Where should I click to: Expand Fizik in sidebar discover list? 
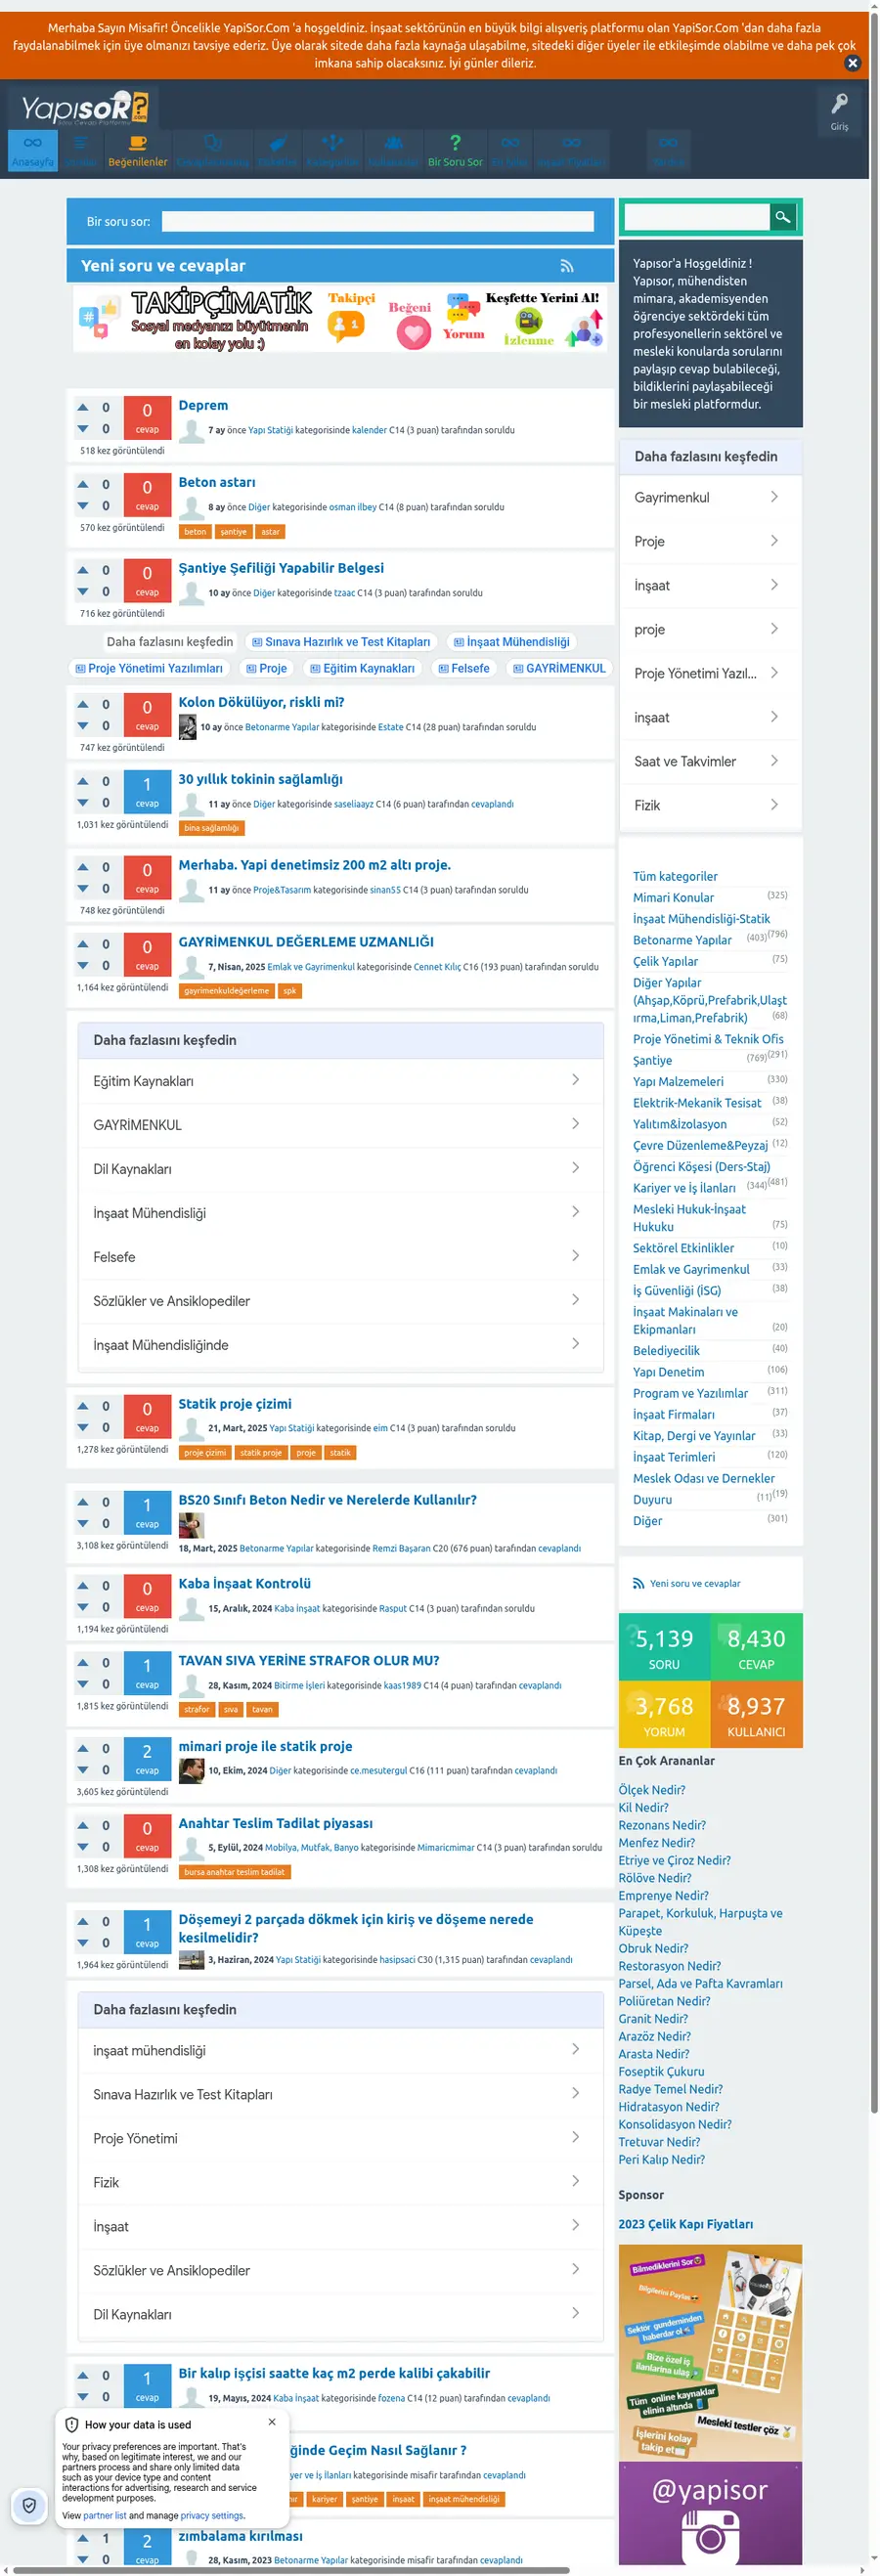(x=710, y=805)
